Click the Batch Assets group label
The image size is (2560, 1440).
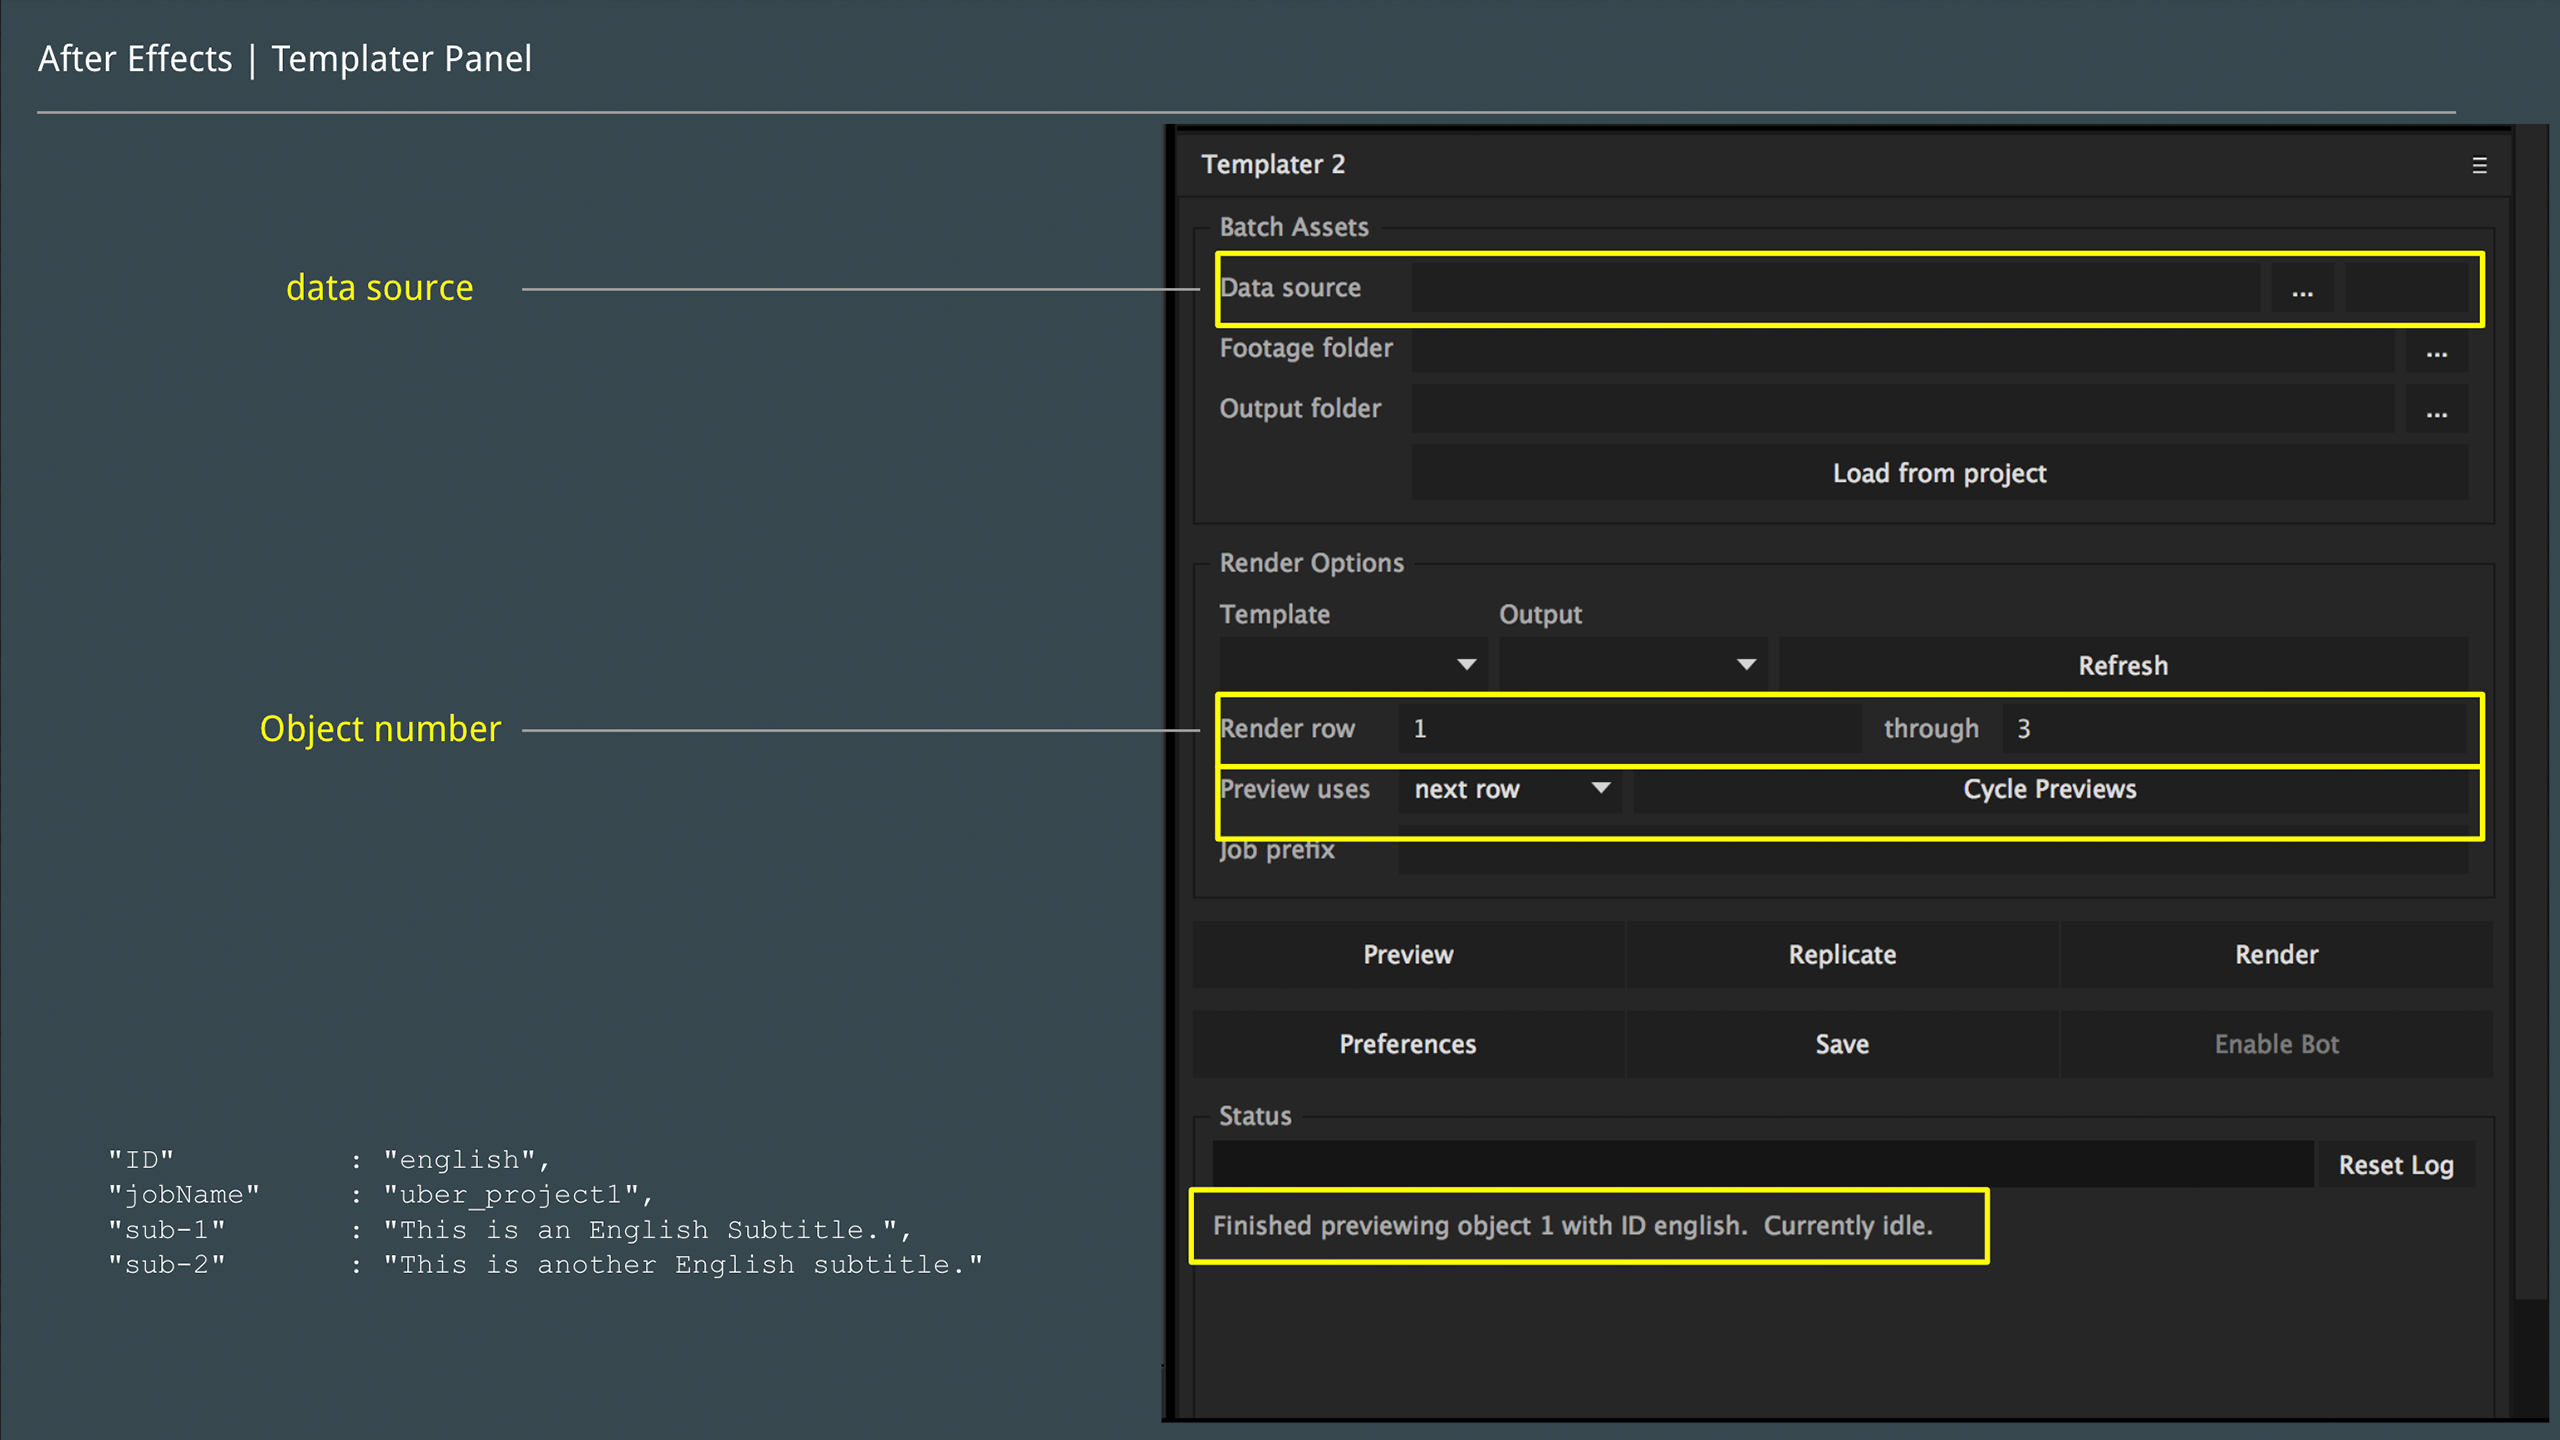[x=1293, y=227]
